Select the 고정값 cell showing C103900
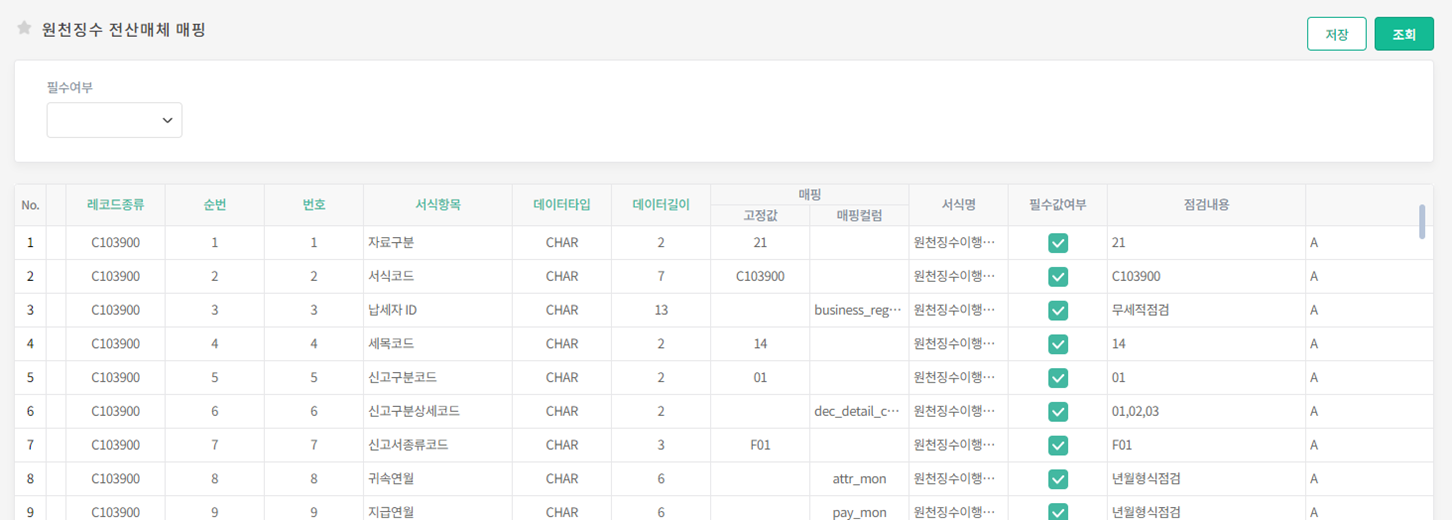 760,277
